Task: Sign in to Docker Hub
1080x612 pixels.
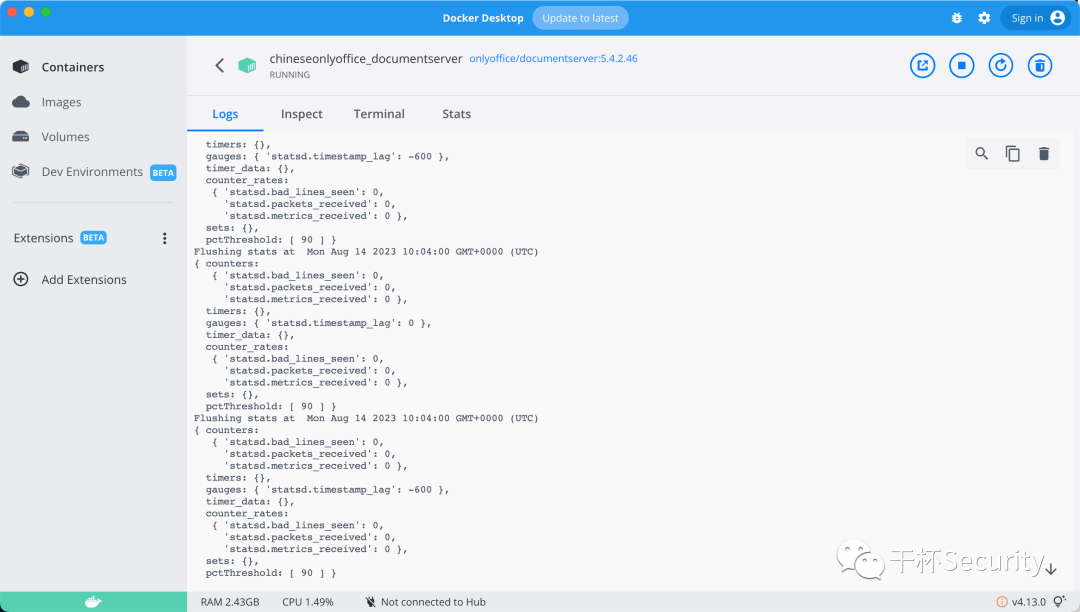Action: (1037, 19)
